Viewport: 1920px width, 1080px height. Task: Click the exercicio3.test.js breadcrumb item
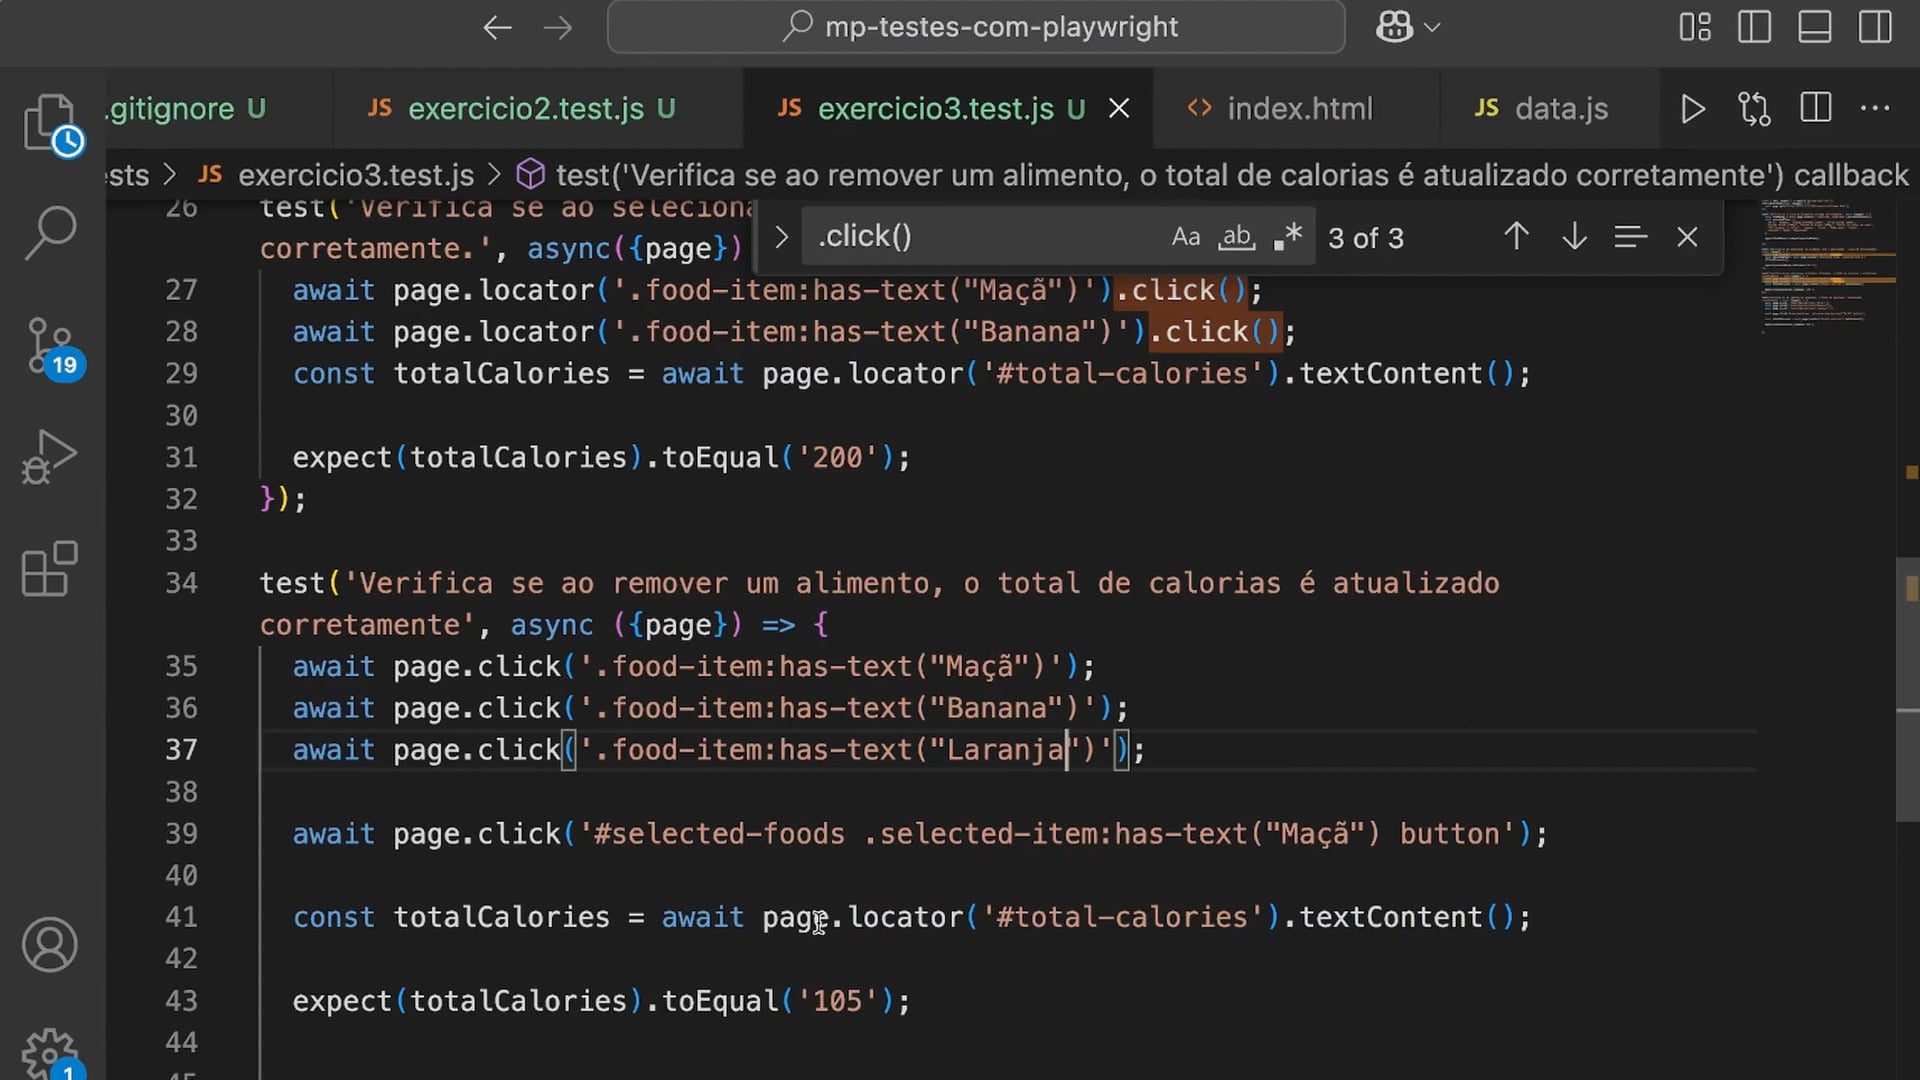[x=355, y=175]
